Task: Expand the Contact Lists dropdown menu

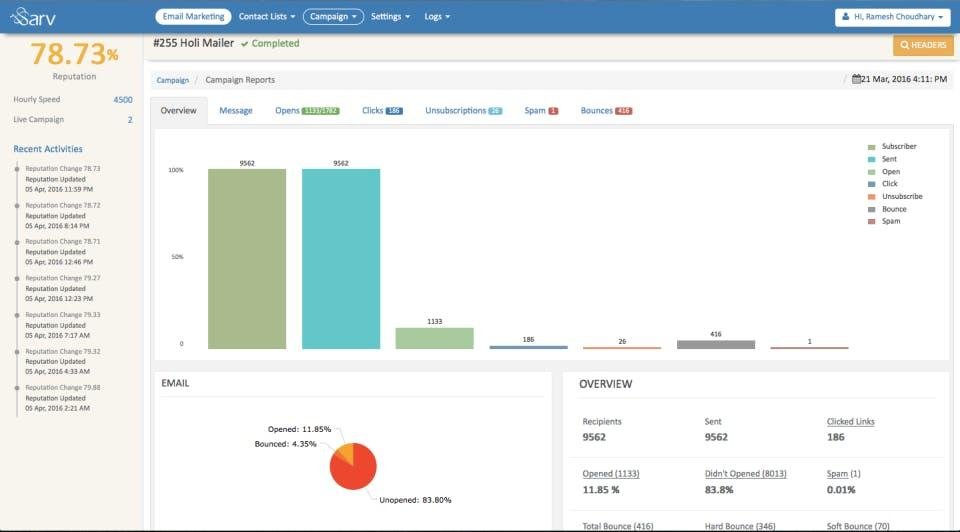Action: click(x=266, y=17)
